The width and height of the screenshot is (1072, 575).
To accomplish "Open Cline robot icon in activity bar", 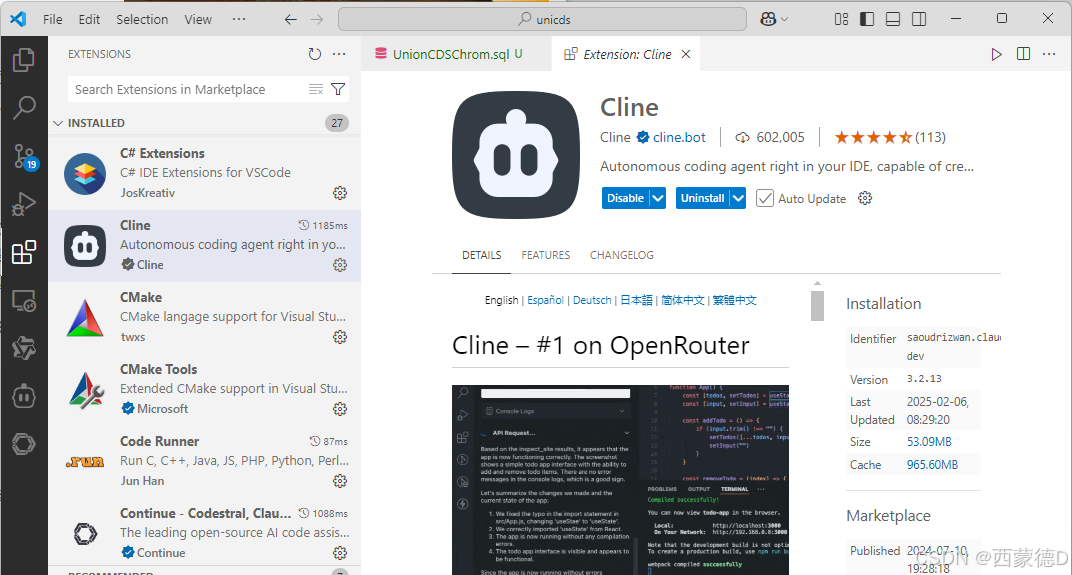I will pyautogui.click(x=24, y=396).
